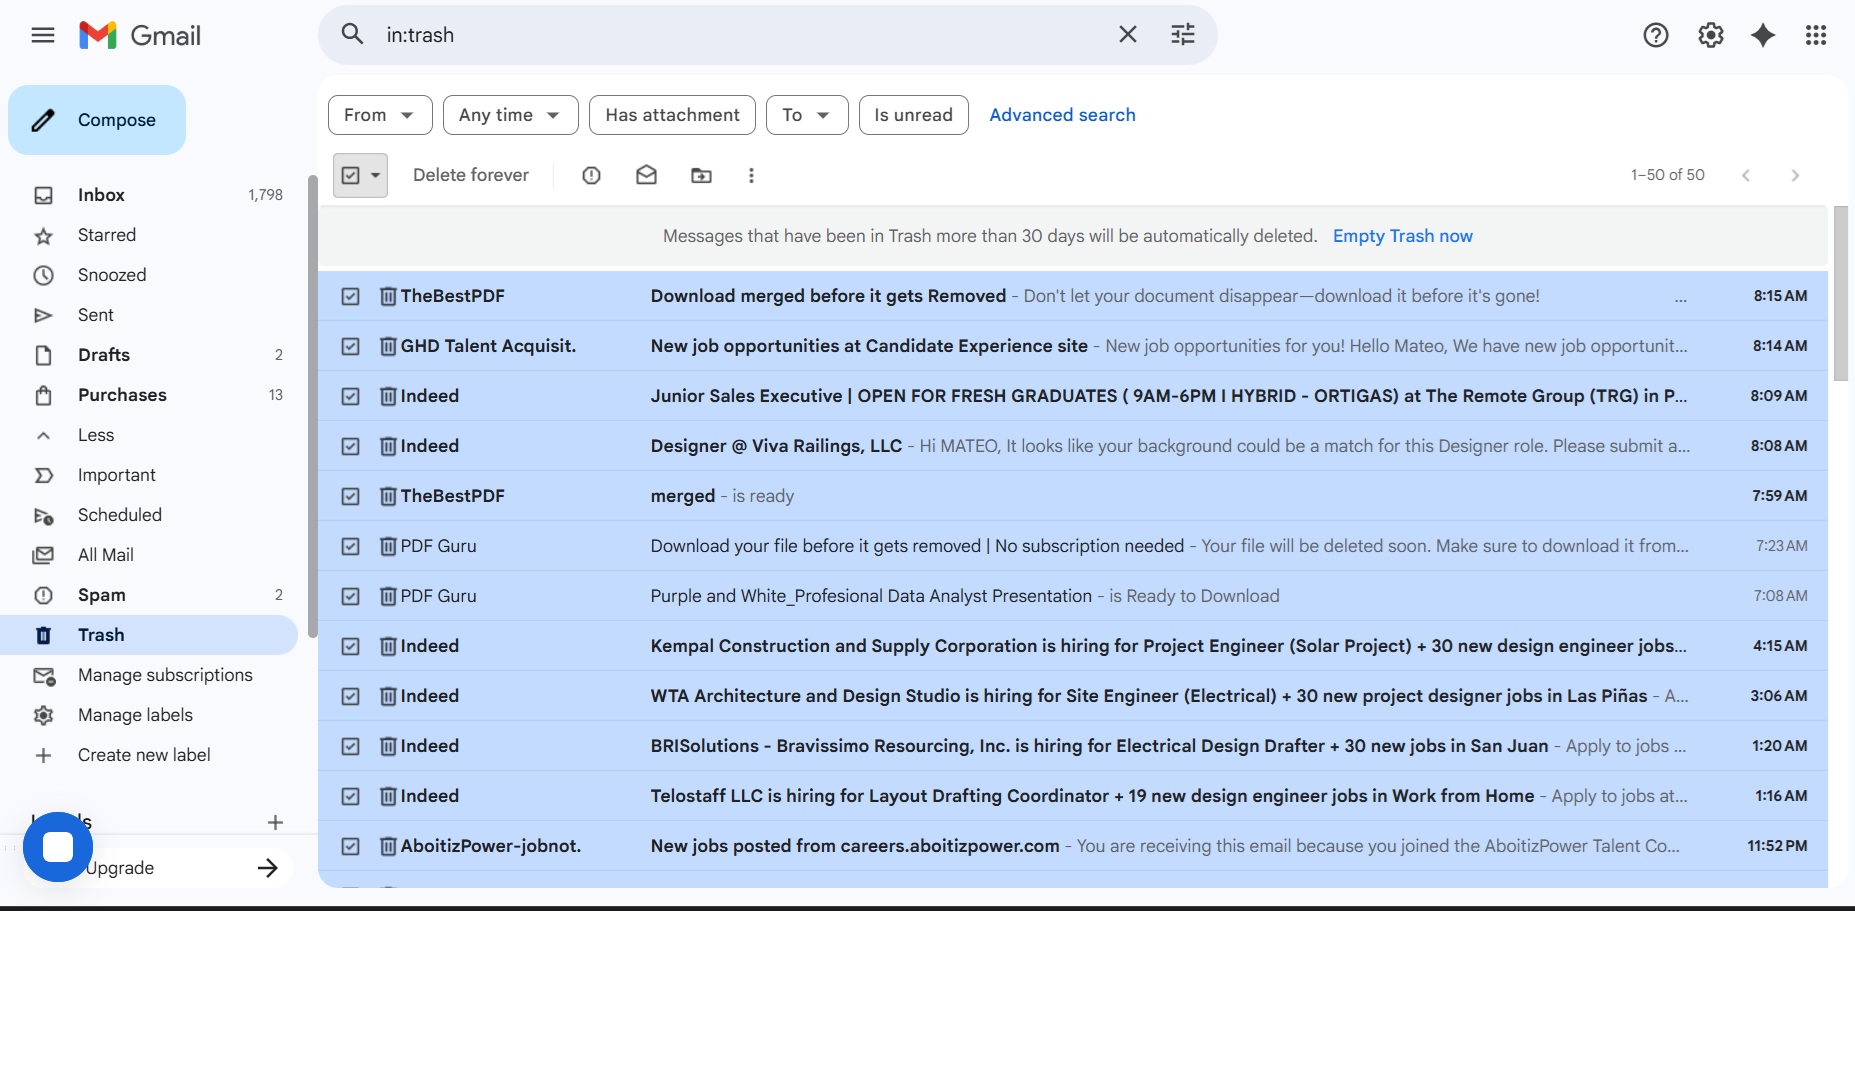Click the trash icon on the Viva Railings row

388,446
